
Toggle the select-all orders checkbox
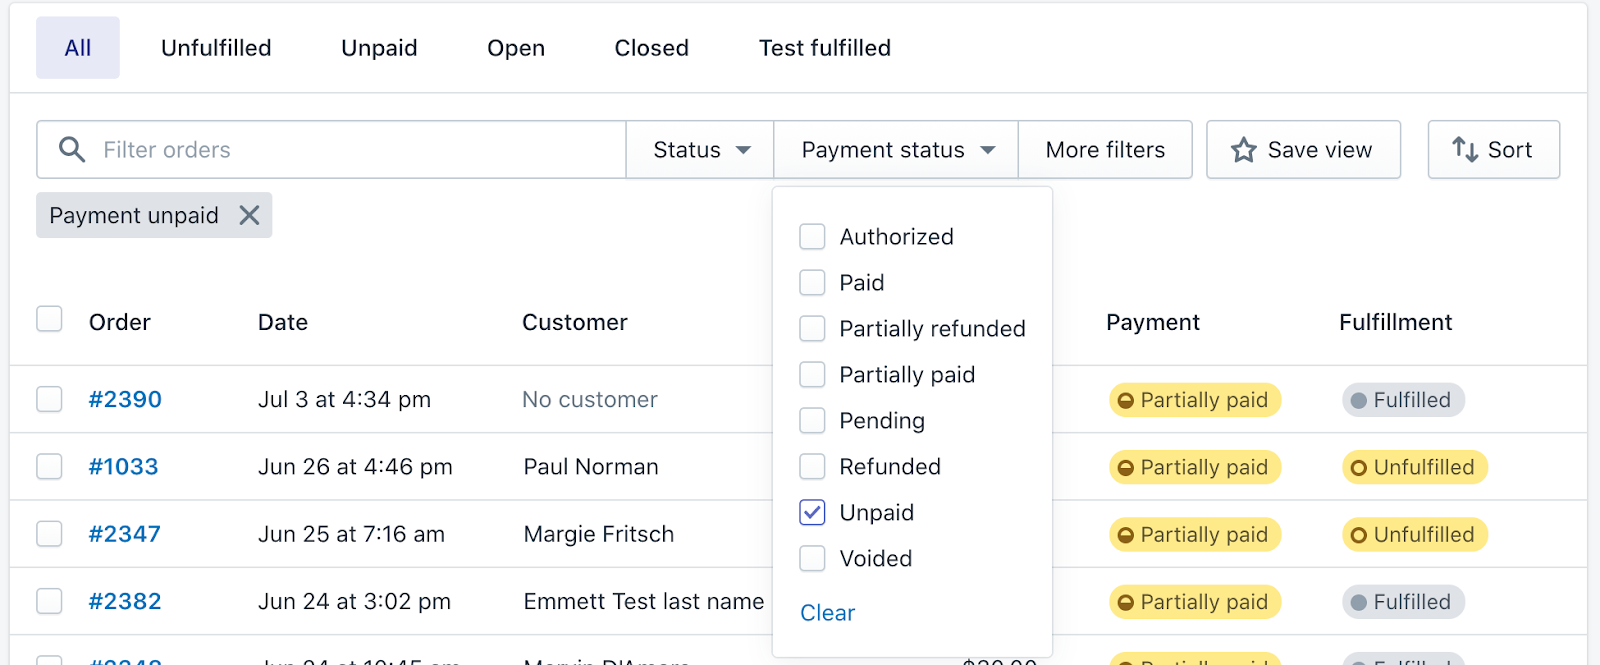[x=49, y=319]
